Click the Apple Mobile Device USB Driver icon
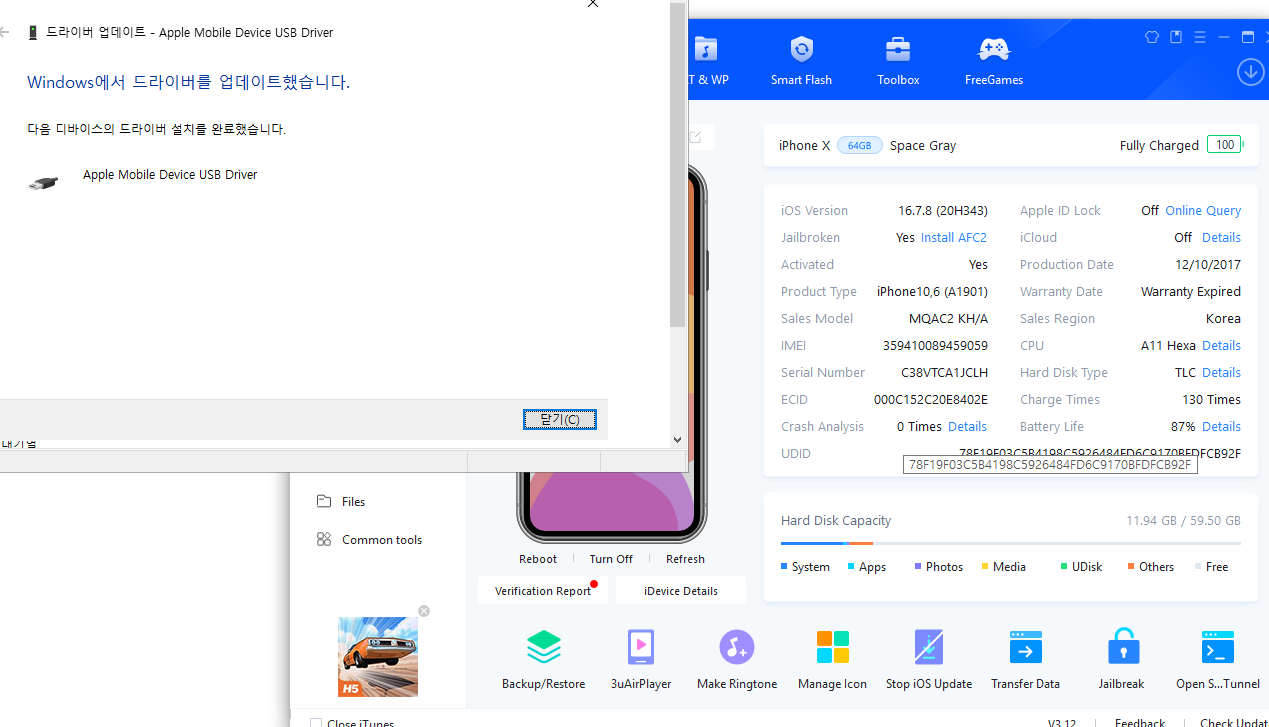Image resolution: width=1269 pixels, height=727 pixels. pos(43,183)
